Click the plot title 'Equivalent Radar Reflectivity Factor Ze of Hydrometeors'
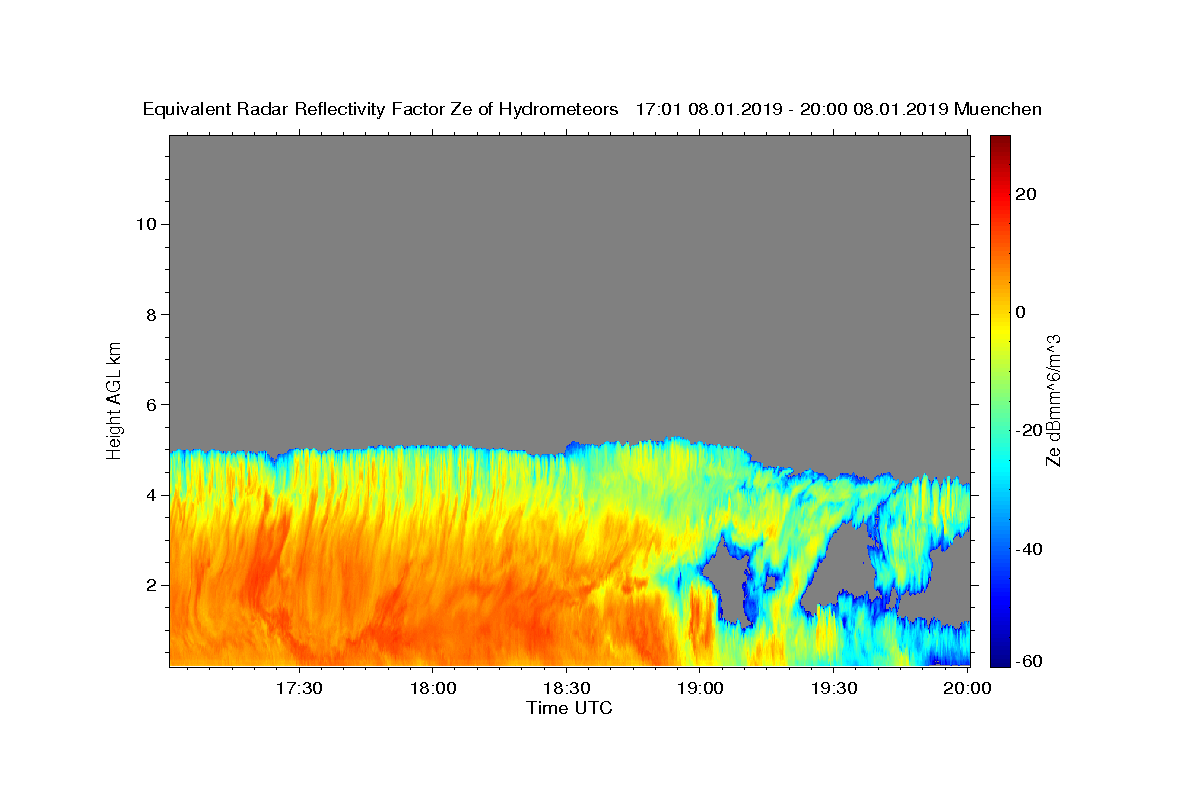 [x=380, y=110]
